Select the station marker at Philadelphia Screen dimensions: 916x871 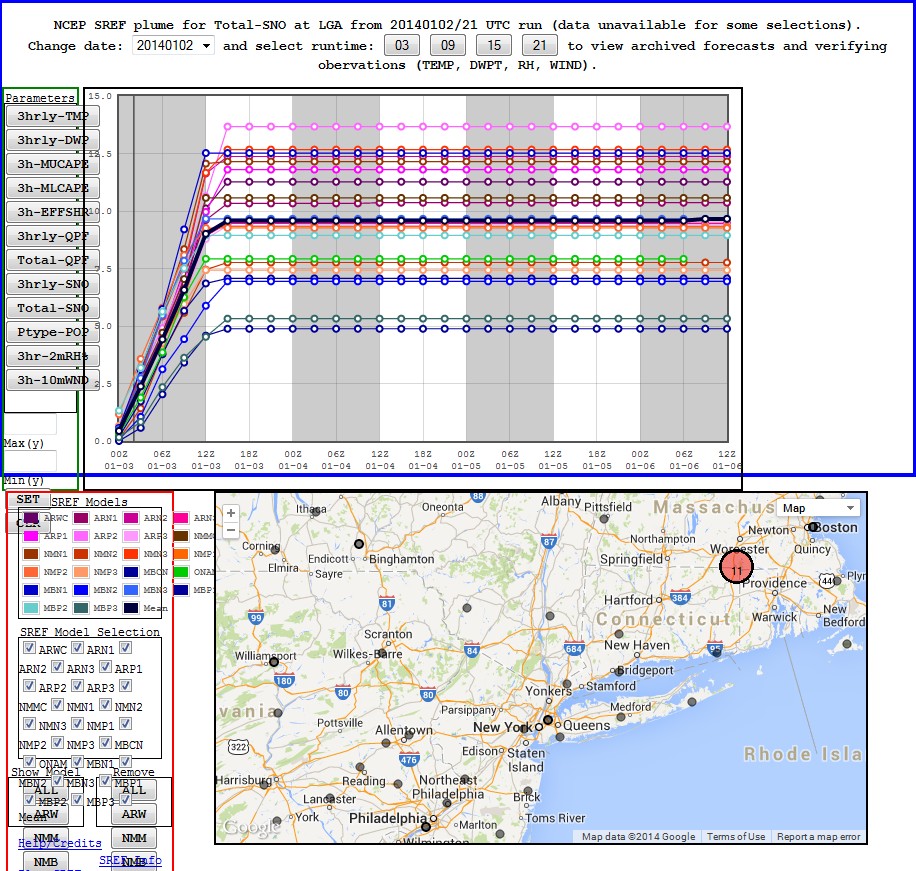426,826
